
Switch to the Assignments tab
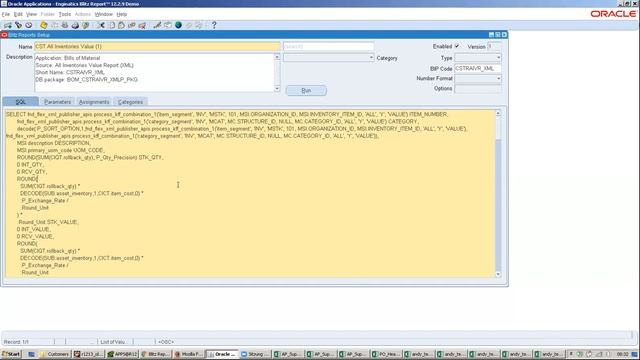coord(94,102)
